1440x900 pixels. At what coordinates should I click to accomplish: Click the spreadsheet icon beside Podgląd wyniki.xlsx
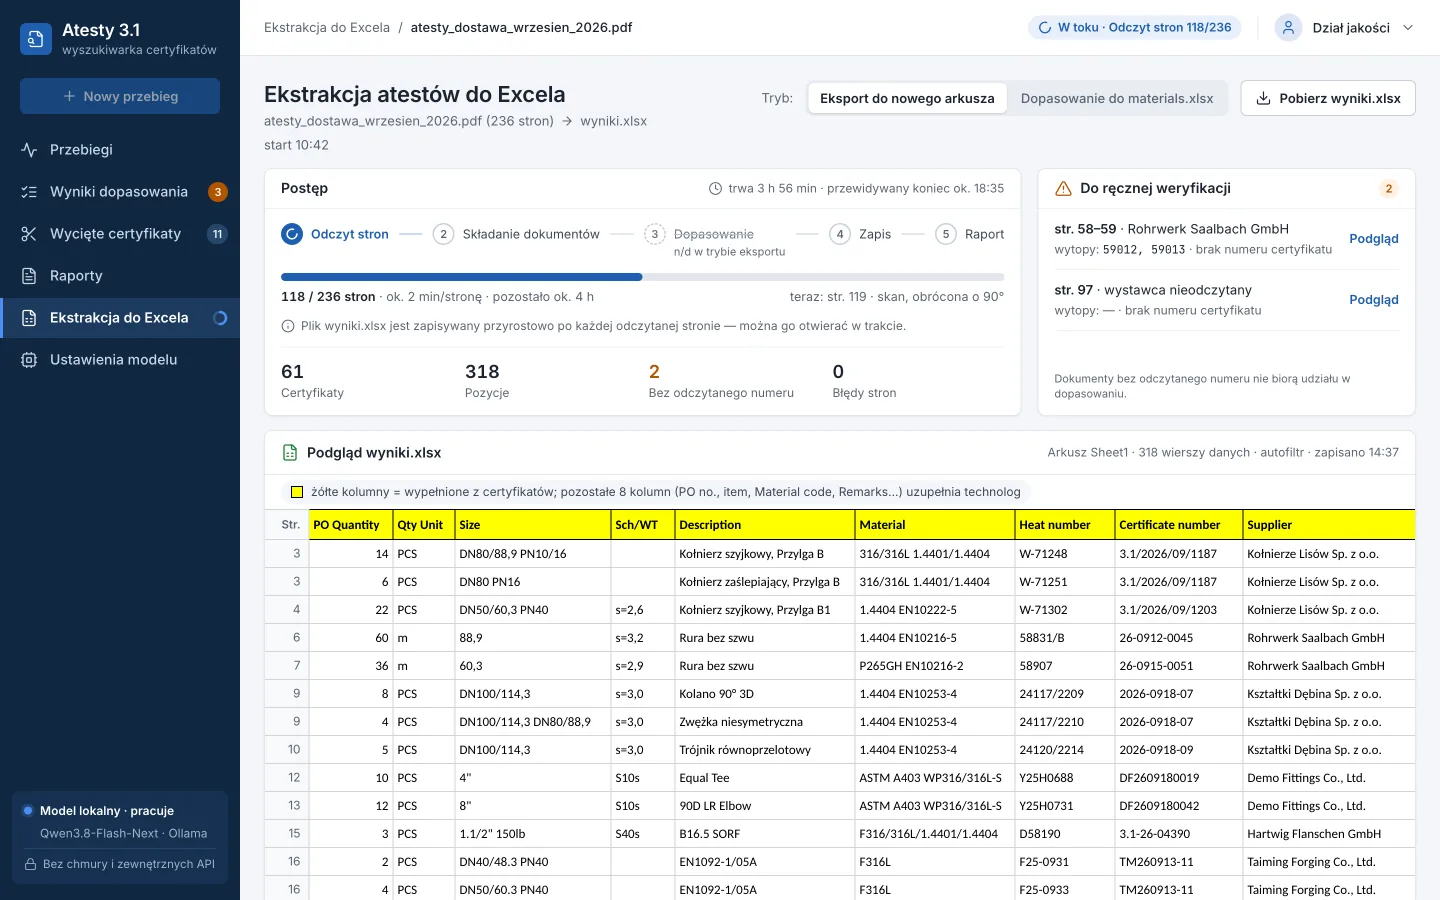(290, 453)
